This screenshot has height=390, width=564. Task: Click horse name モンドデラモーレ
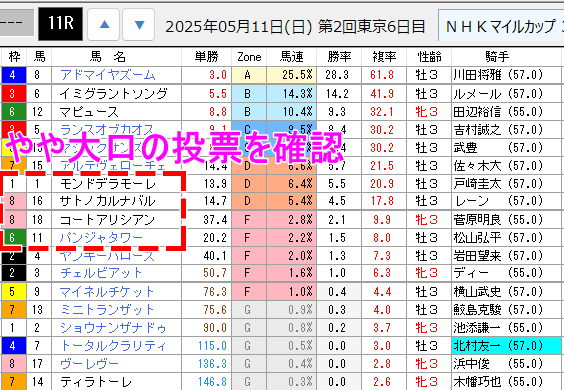(108, 184)
